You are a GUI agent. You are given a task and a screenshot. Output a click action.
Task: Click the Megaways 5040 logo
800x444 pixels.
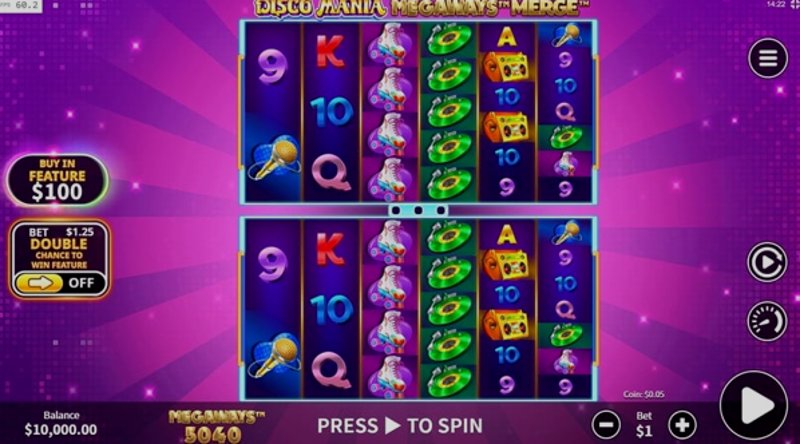pyautogui.click(x=216, y=426)
